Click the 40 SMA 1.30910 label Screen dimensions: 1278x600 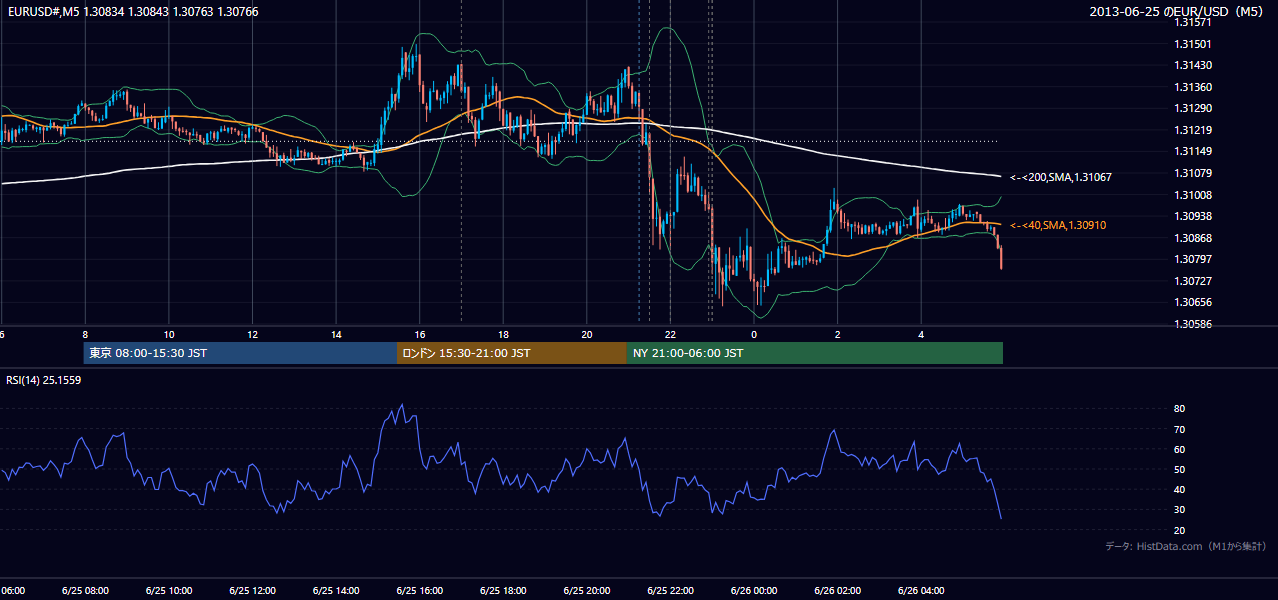(x=1057, y=226)
